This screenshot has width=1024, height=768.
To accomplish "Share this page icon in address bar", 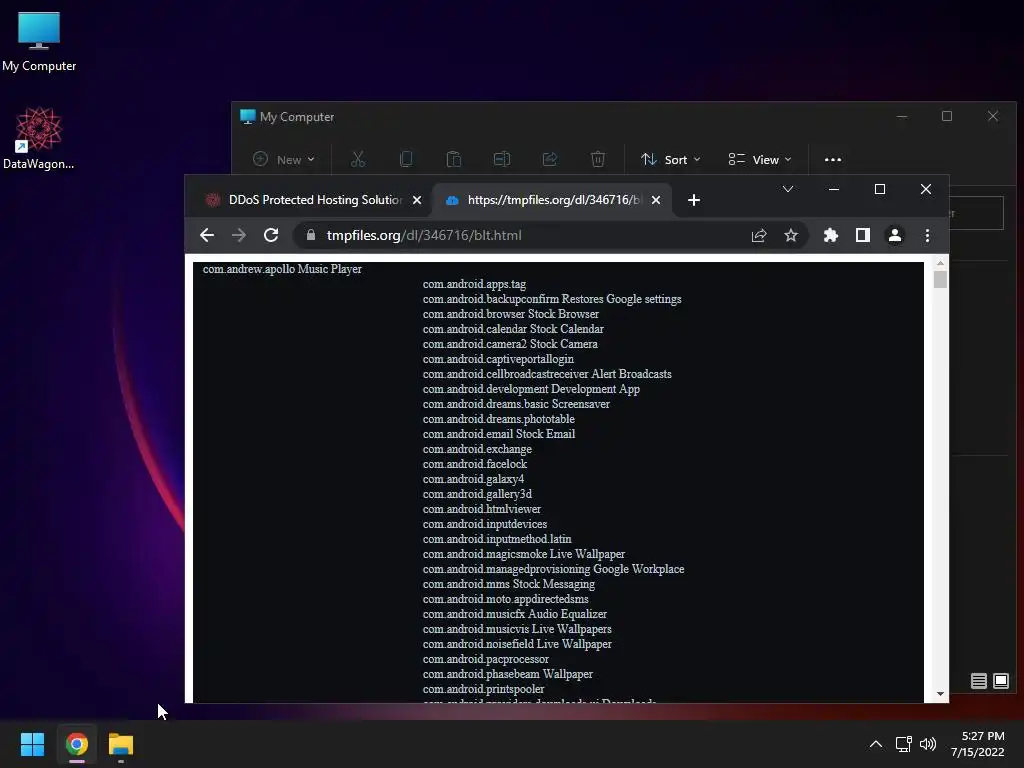I will tap(759, 235).
